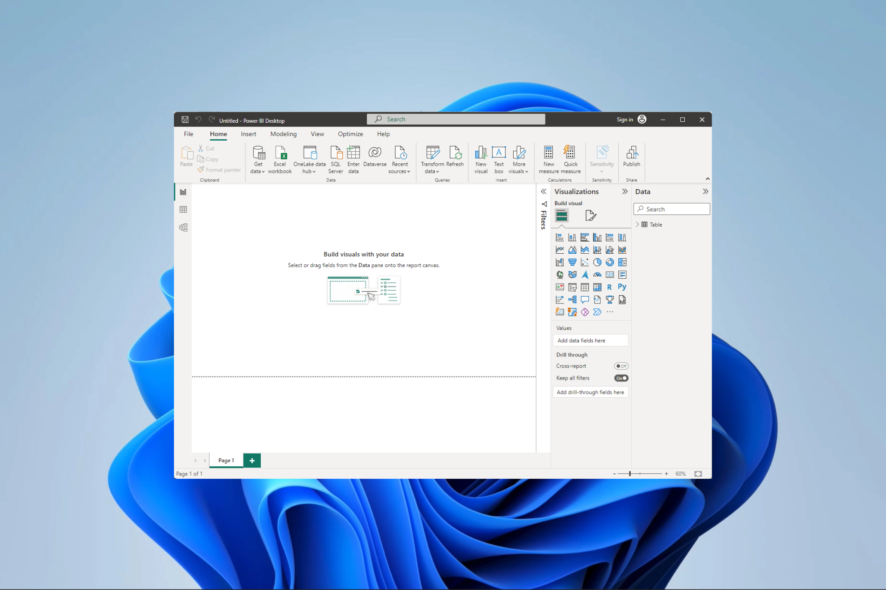Get more visuals via the ellipsis

point(610,312)
